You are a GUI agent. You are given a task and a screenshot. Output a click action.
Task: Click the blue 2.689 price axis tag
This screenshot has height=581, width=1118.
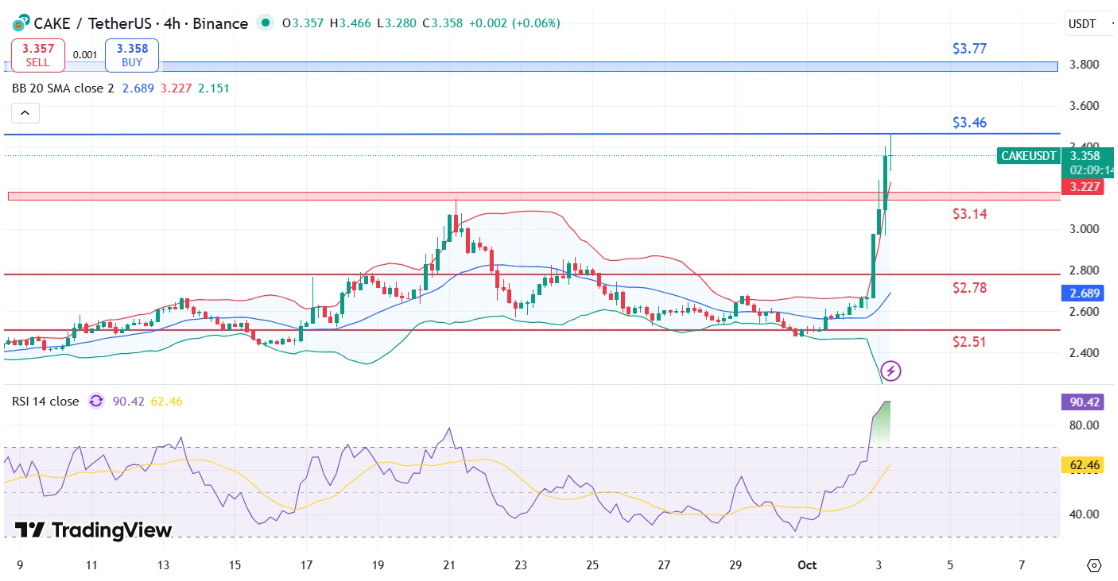[1083, 294]
